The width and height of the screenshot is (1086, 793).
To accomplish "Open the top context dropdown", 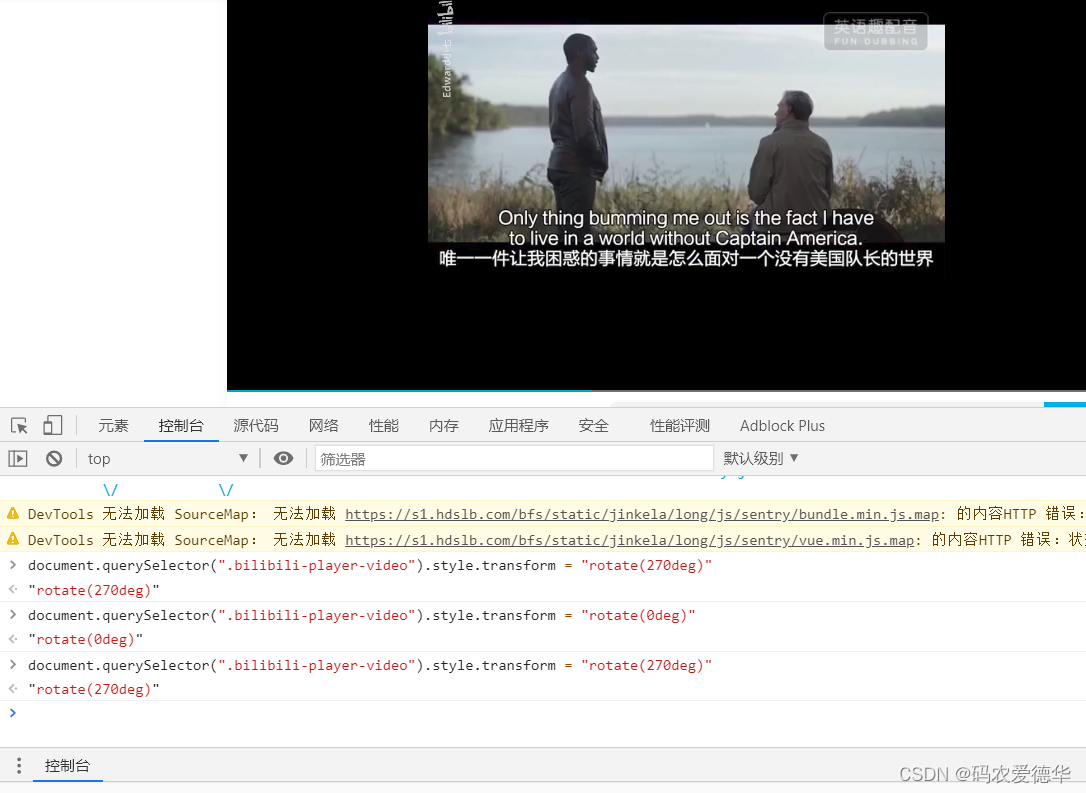I will 167,458.
